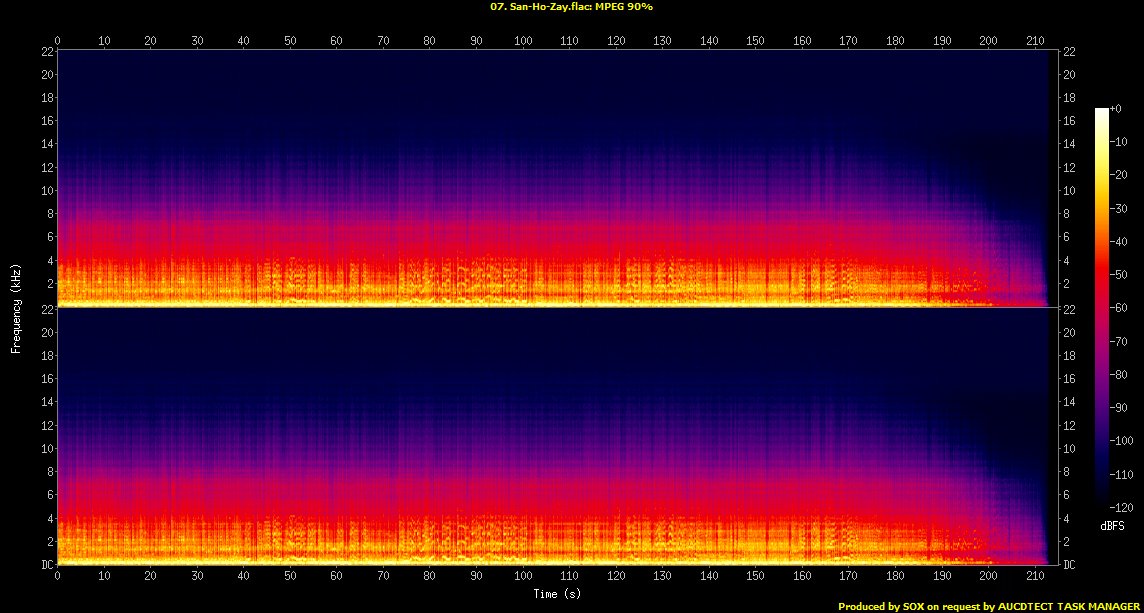Click the "Frequency (kHz)" axis label
This screenshot has width=1144, height=613.
(16, 307)
